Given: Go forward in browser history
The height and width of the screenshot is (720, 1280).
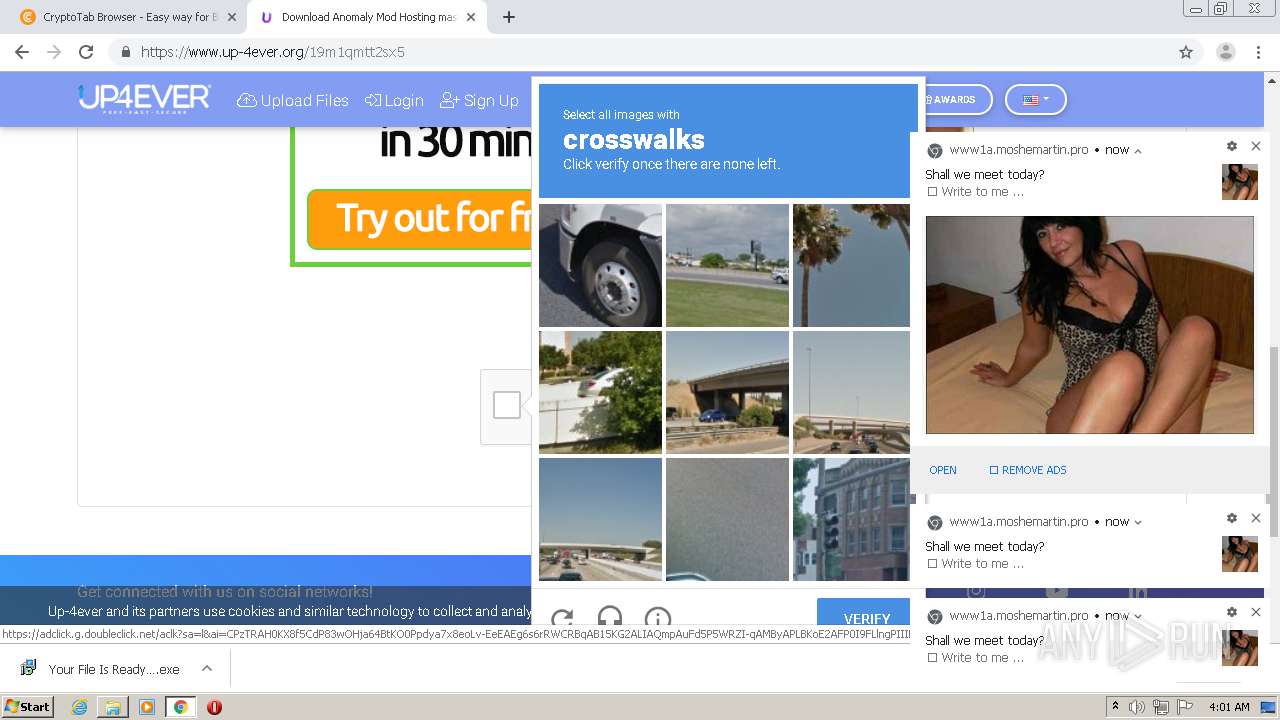Looking at the screenshot, I should tap(54, 52).
